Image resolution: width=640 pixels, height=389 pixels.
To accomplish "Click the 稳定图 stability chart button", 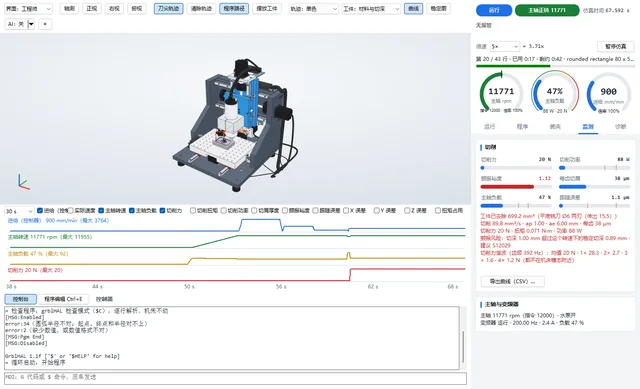I will (x=438, y=9).
